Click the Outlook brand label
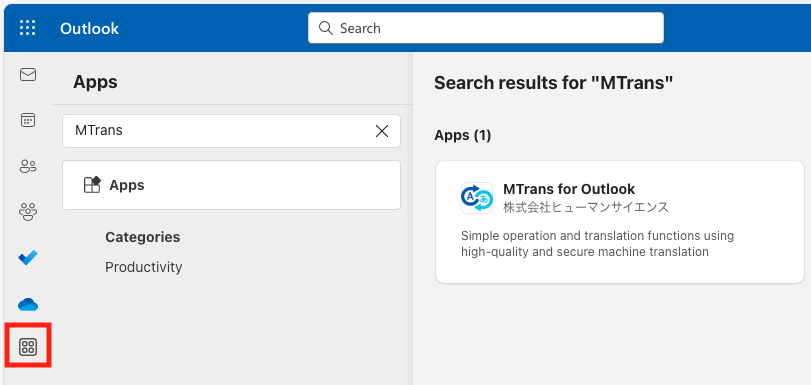The image size is (811, 385). tap(89, 28)
